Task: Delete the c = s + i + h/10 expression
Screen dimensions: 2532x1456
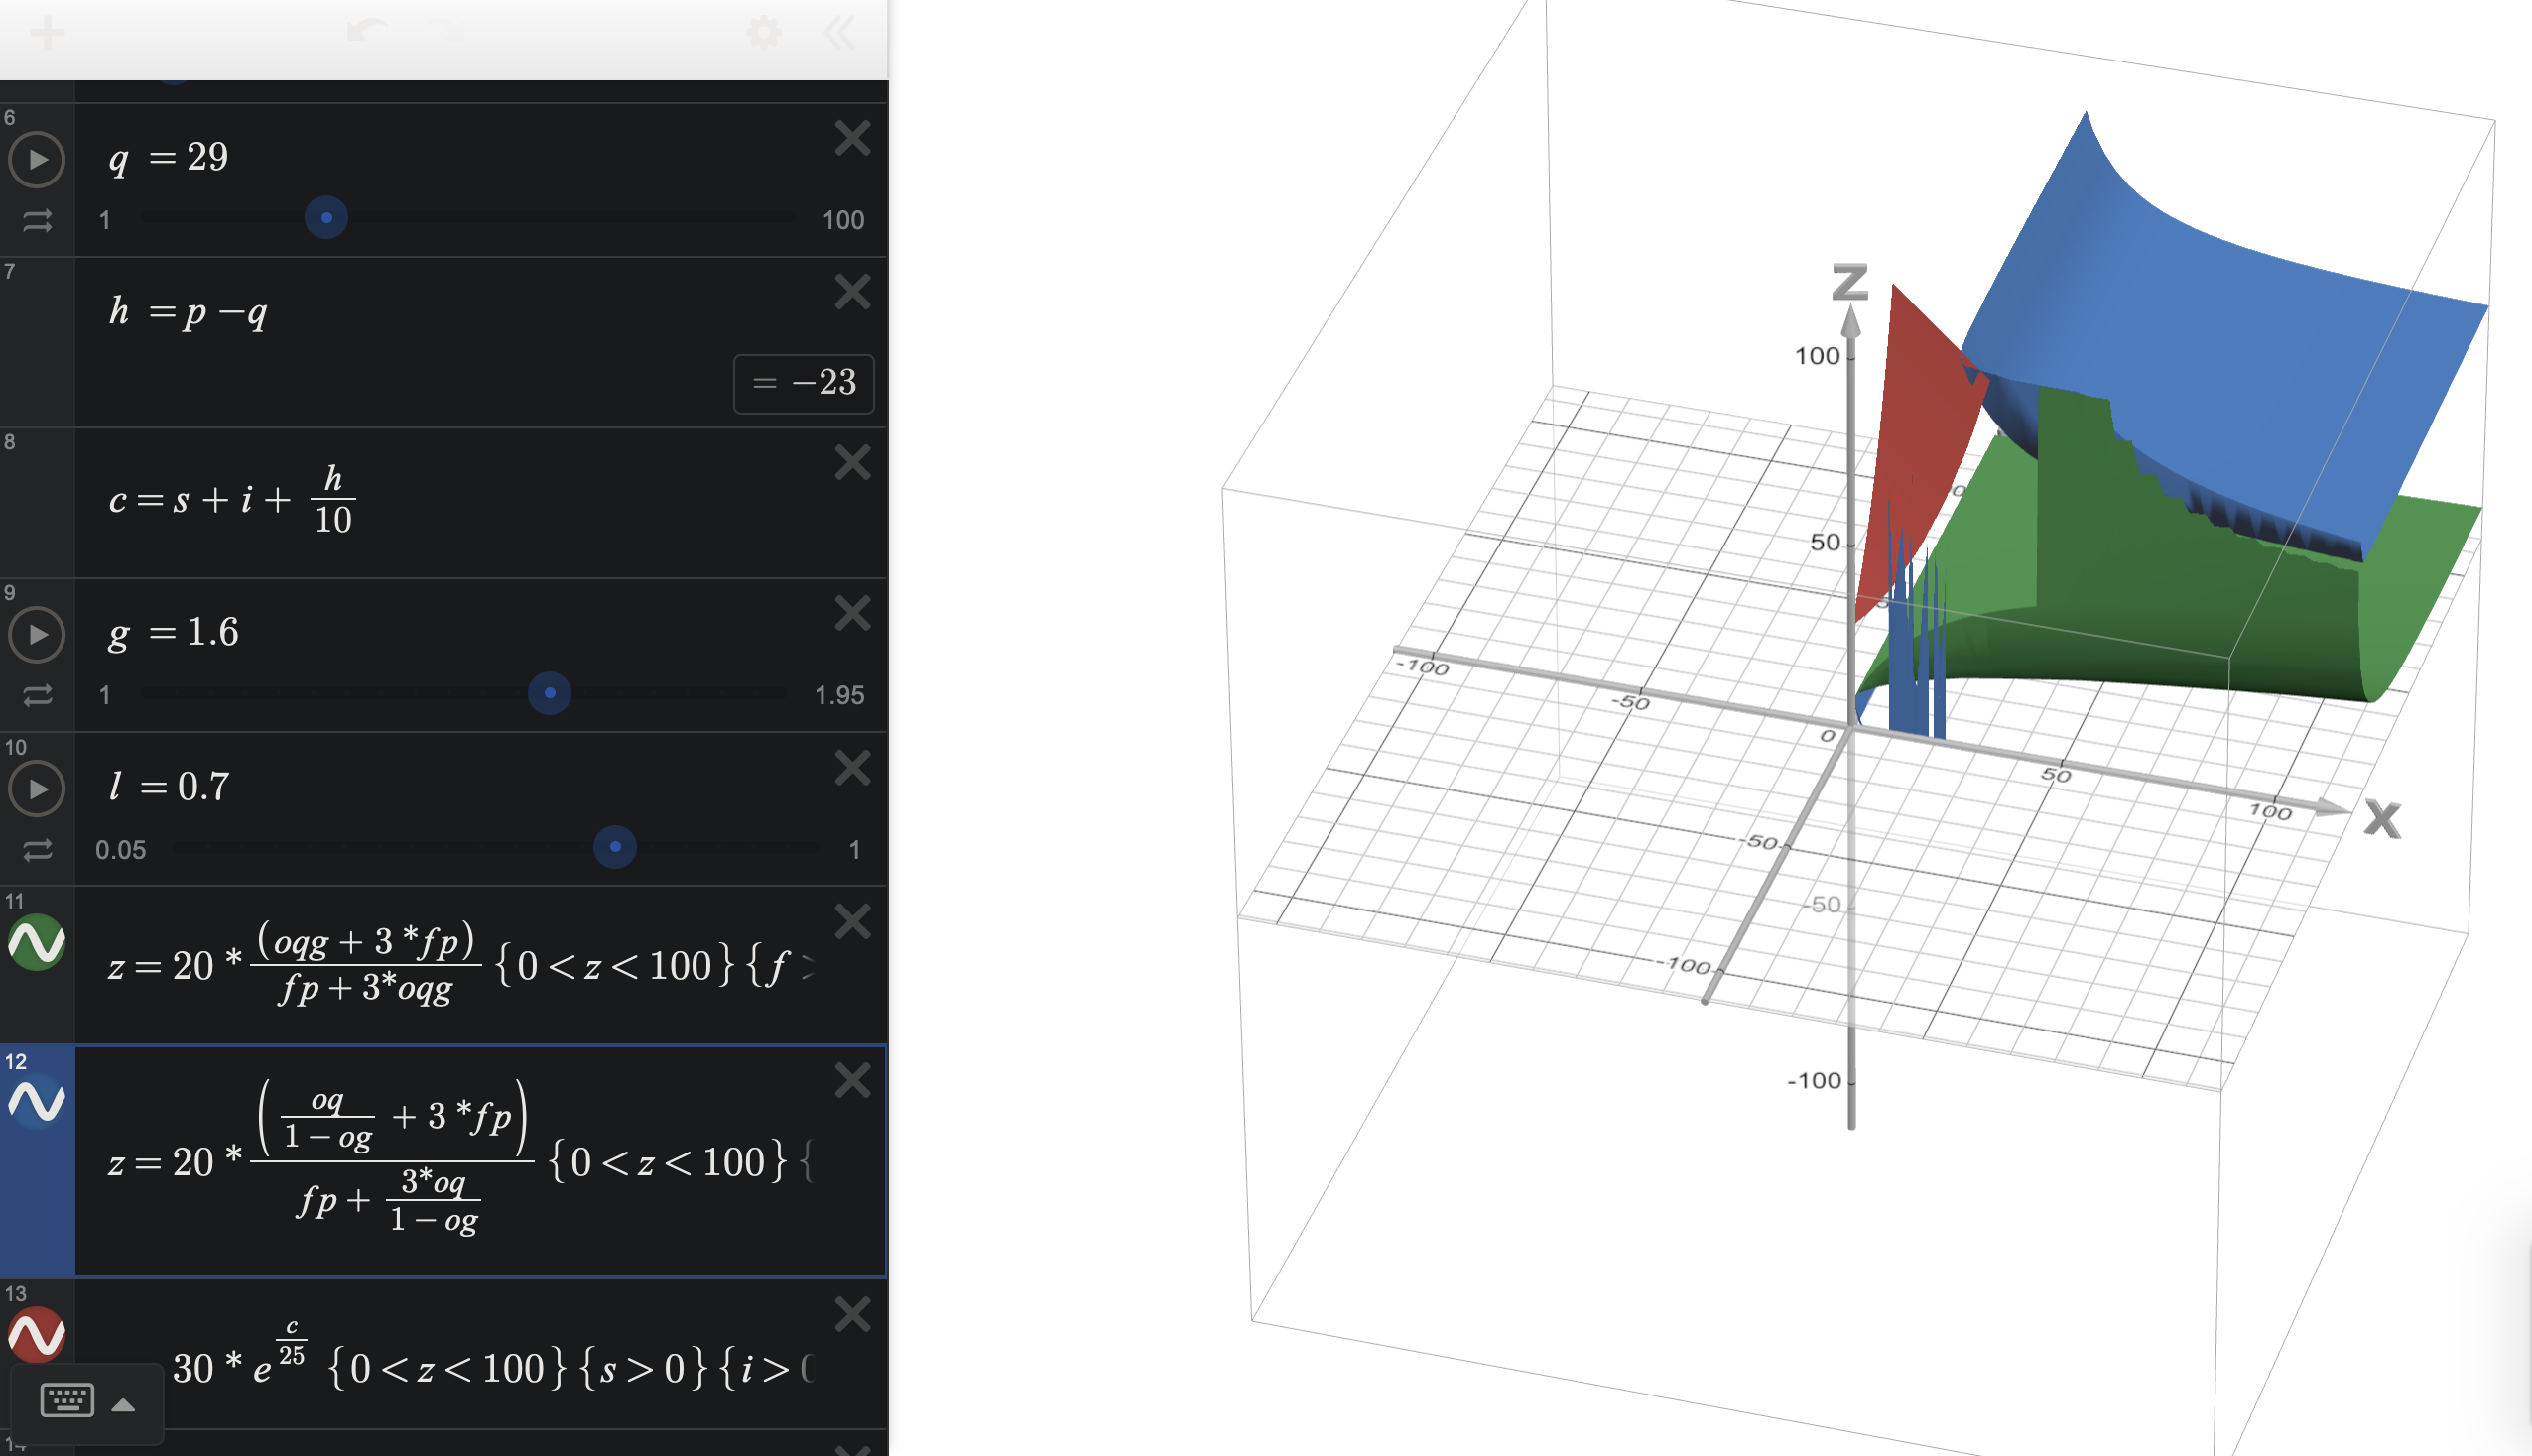Action: click(852, 462)
